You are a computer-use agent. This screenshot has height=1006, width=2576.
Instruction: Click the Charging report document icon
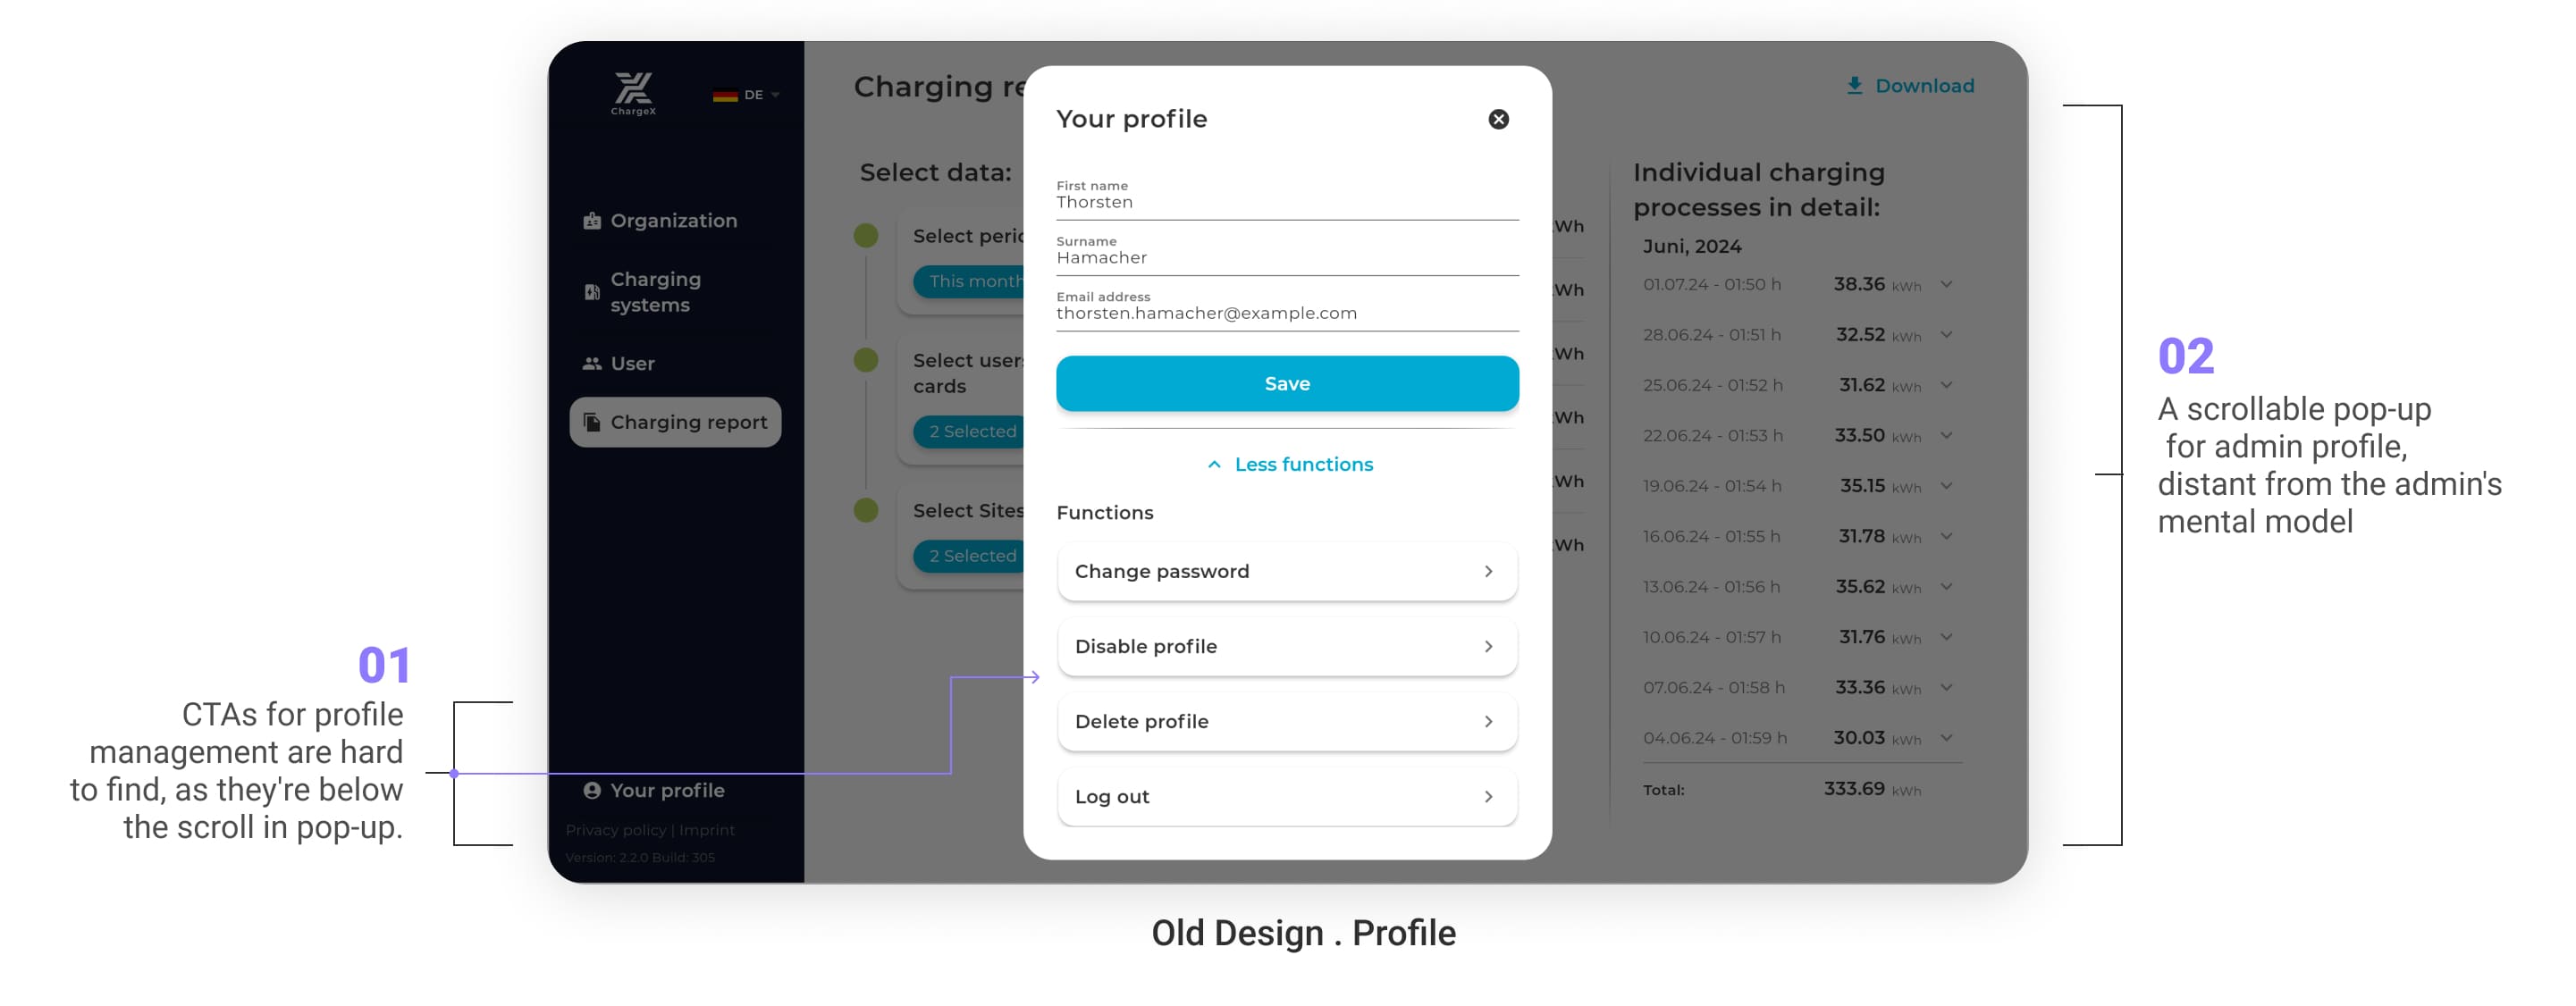click(592, 422)
